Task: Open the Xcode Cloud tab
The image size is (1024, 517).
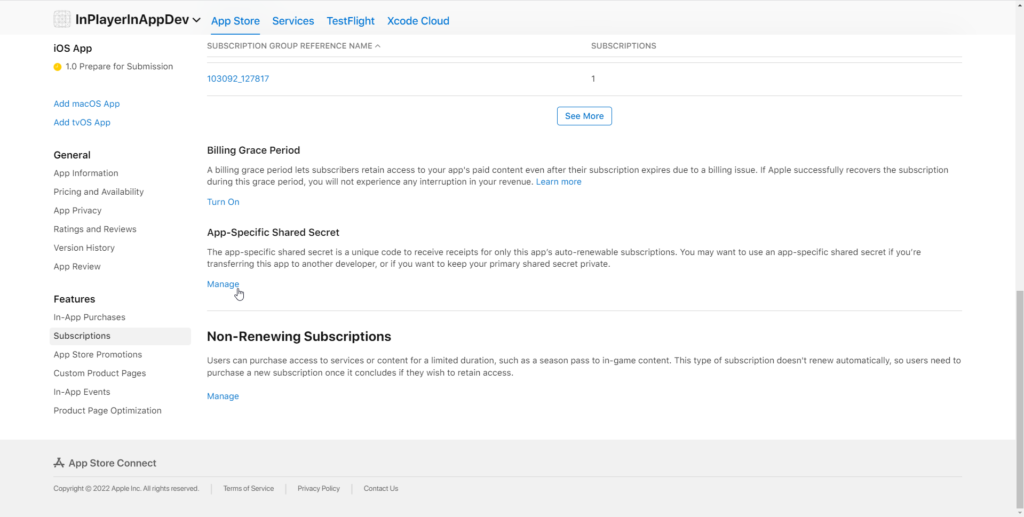Action: [418, 21]
